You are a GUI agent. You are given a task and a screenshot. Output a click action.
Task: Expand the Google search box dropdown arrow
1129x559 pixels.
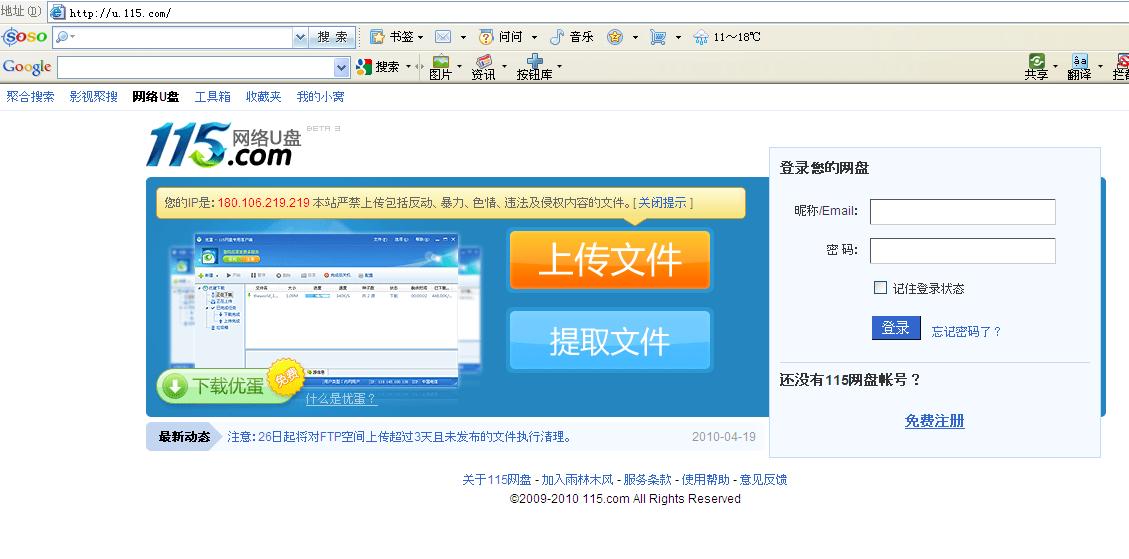click(342, 67)
